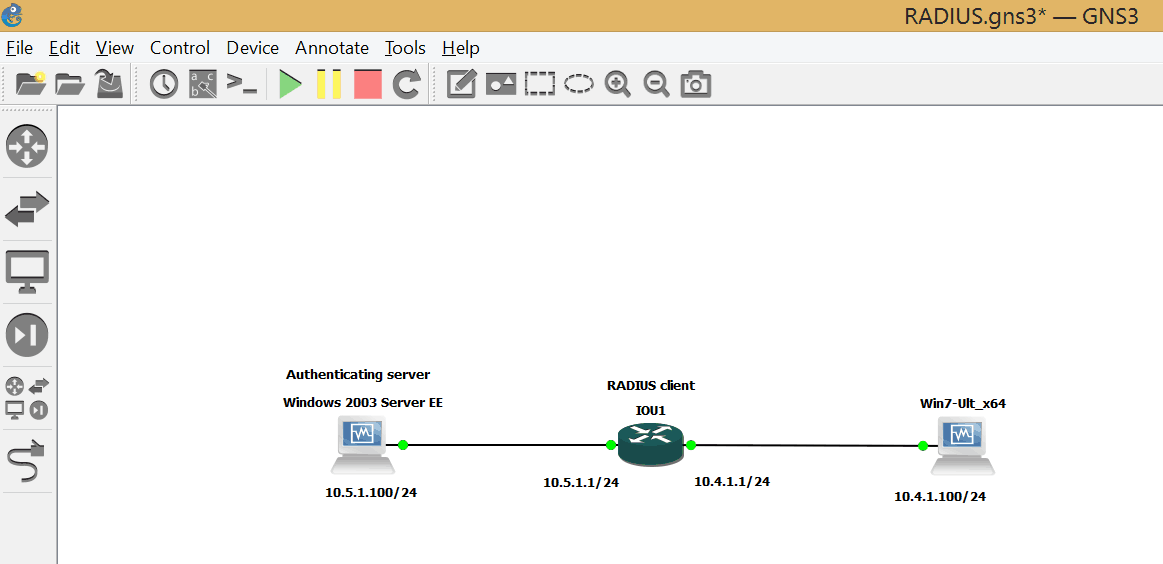
Task: Start all devices with green play
Action: (x=290, y=84)
